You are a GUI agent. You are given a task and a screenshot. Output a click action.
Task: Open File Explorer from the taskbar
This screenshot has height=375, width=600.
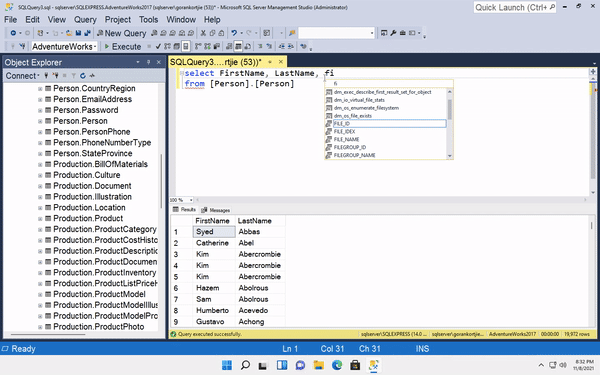click(x=318, y=365)
